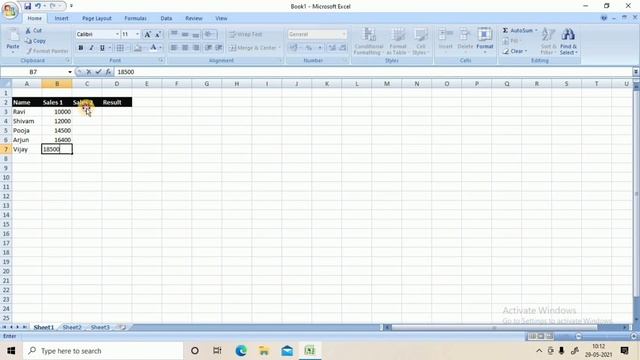Viewport: 640px width, 360px height.
Task: Open the Format cells menu
Action: [x=485, y=40]
